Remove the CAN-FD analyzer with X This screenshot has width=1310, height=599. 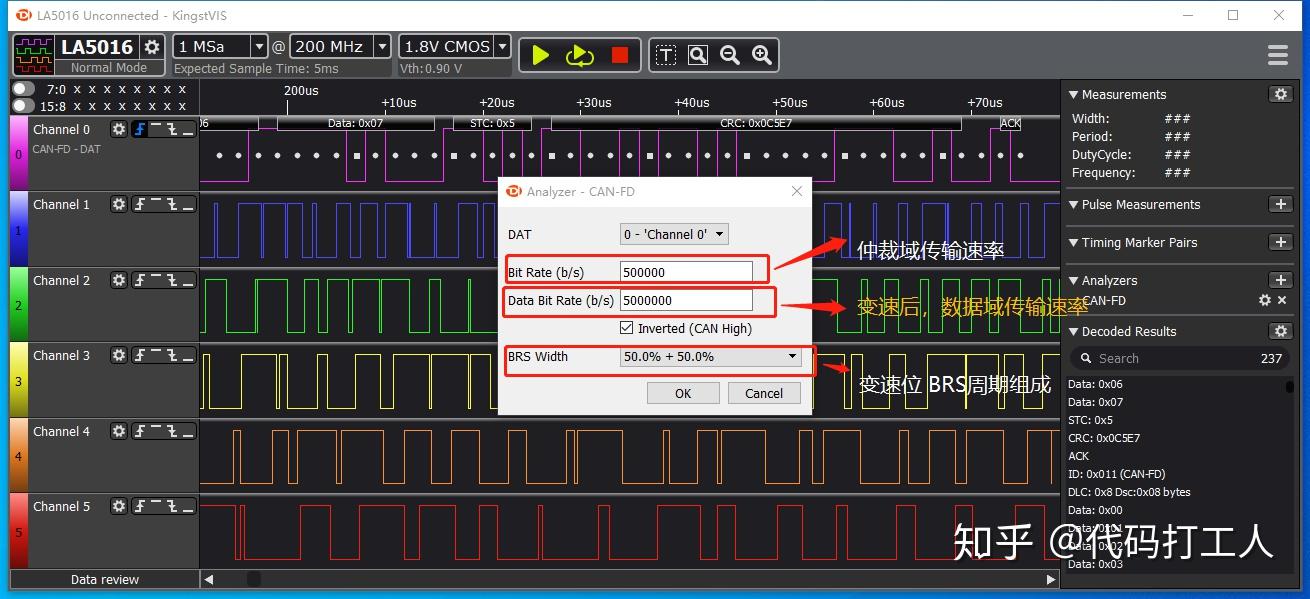(1282, 300)
